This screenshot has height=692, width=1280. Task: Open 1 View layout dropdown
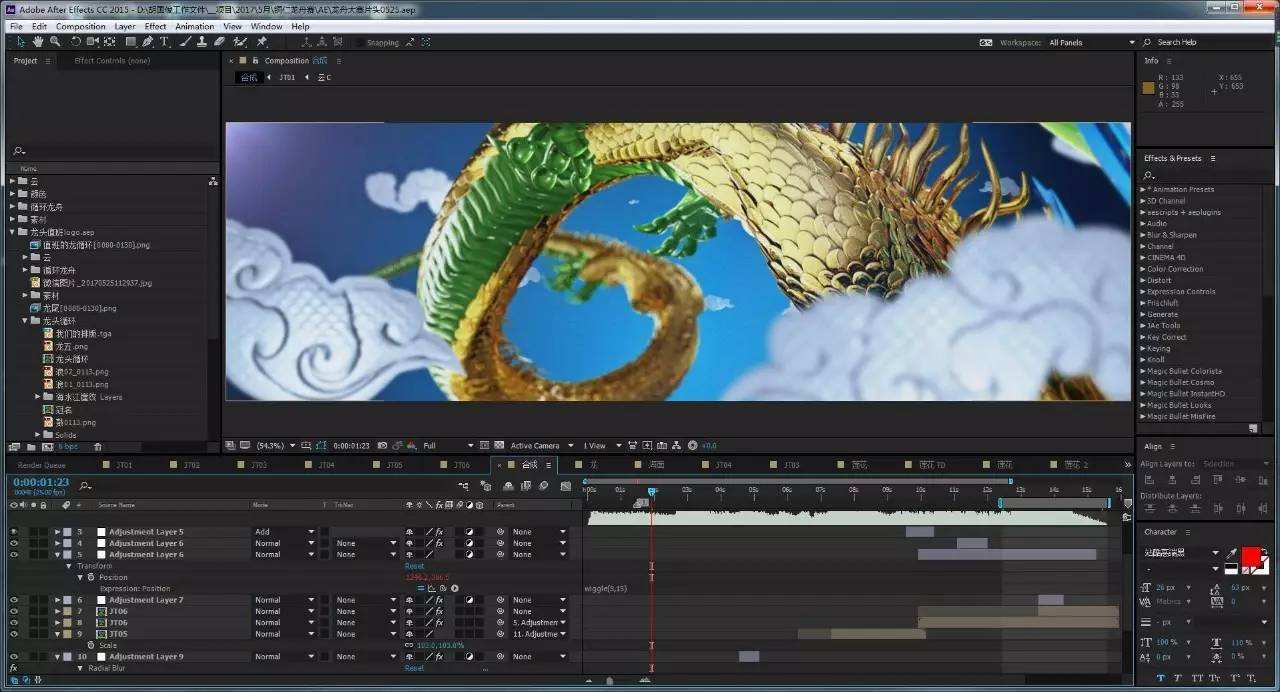tap(603, 445)
